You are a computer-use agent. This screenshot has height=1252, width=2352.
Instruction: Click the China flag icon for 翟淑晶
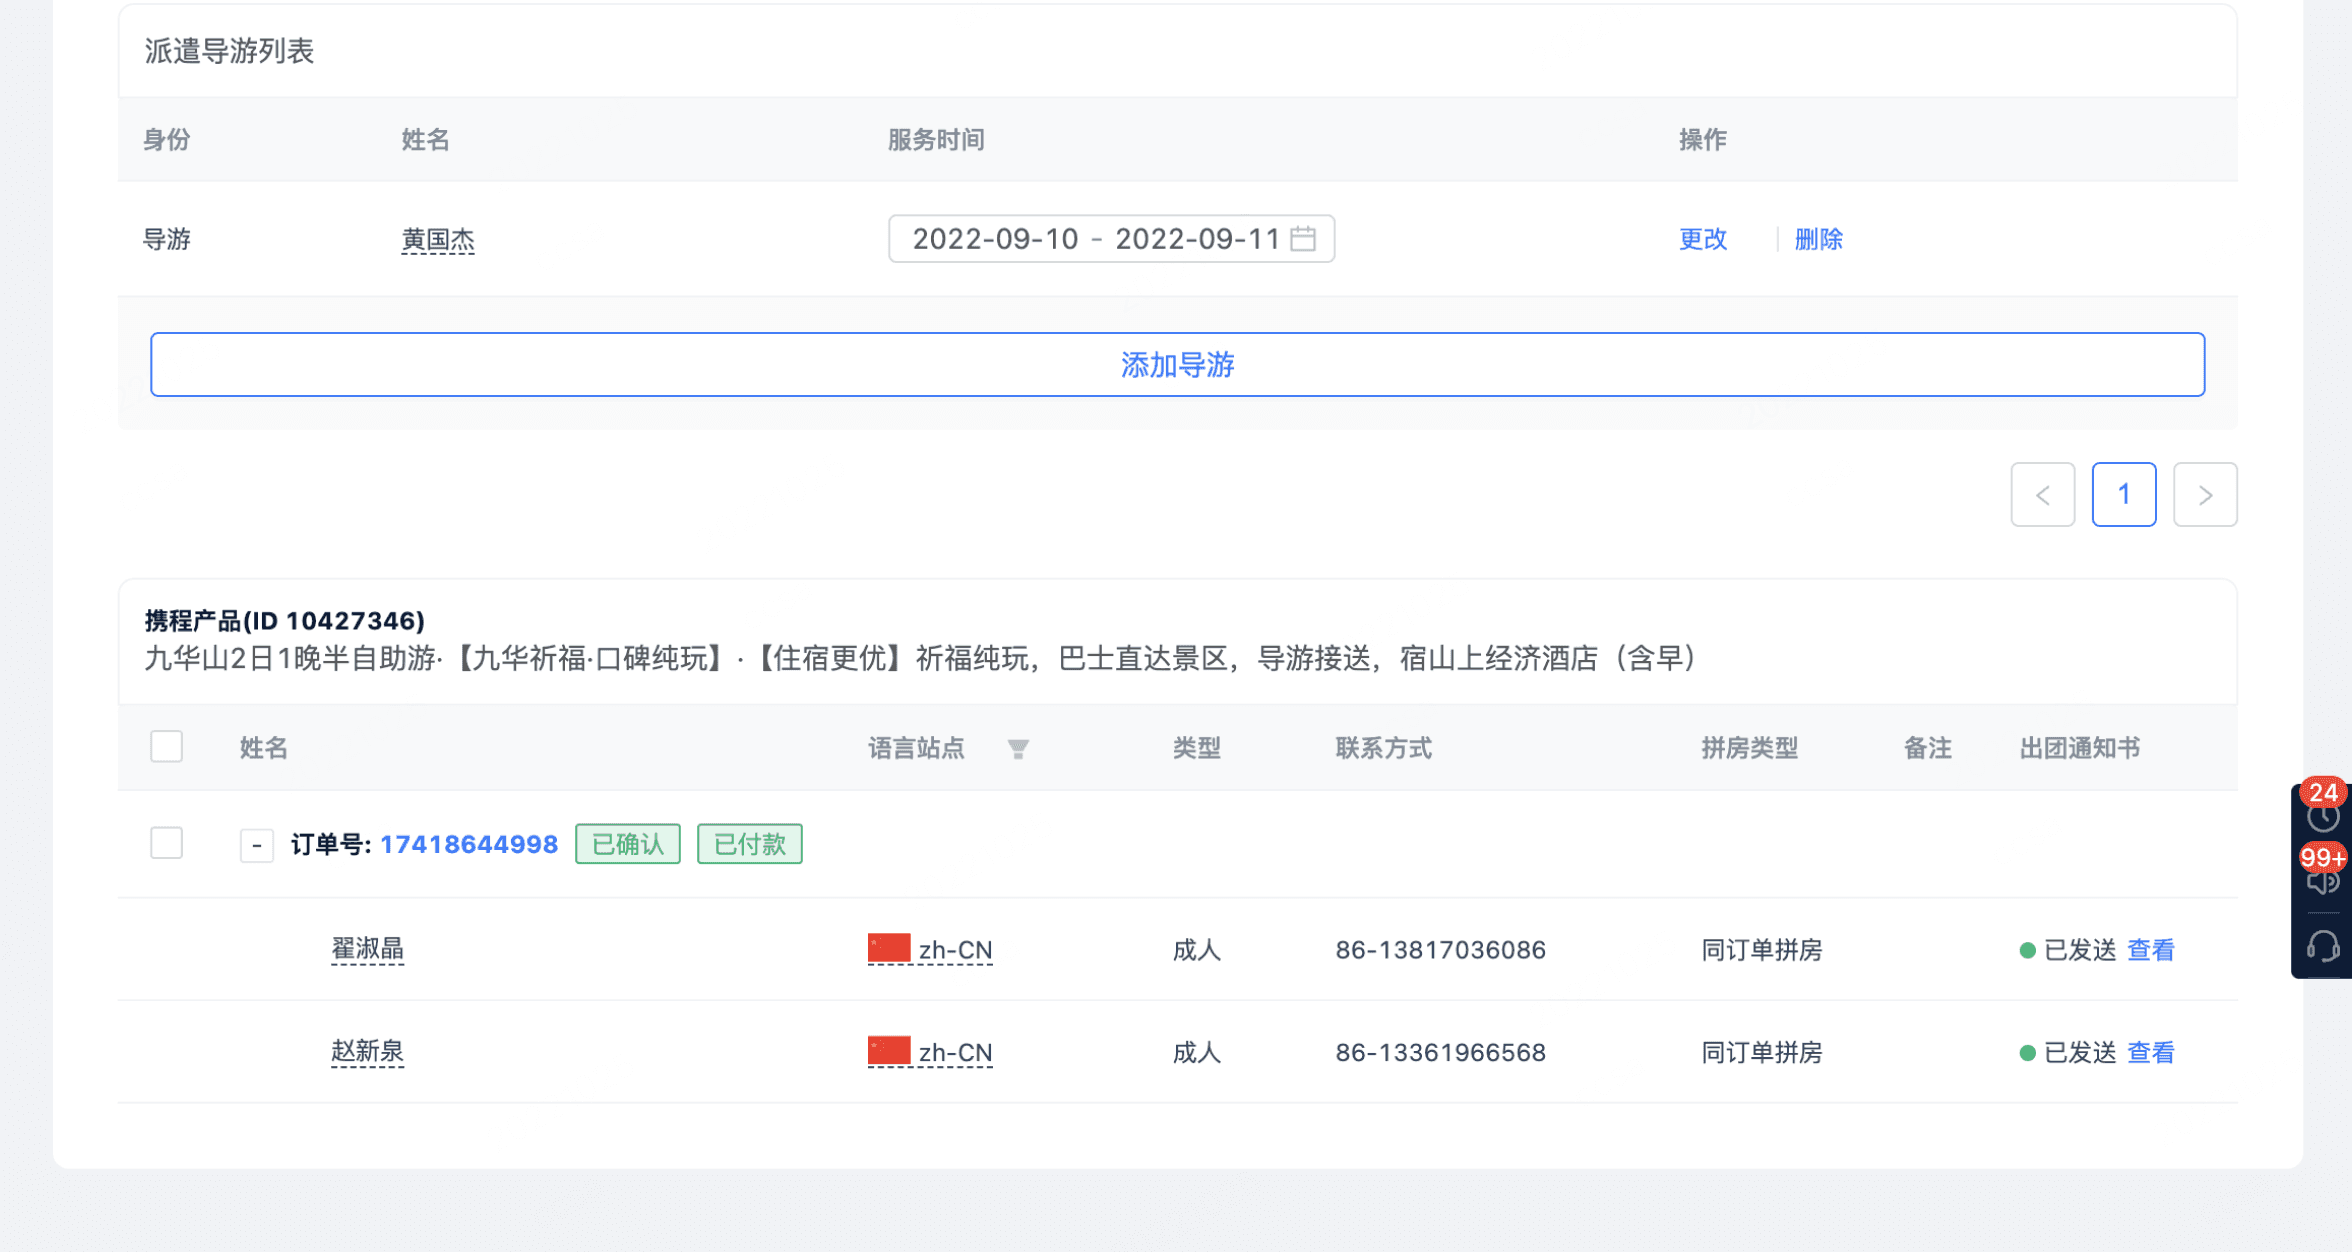tap(888, 948)
